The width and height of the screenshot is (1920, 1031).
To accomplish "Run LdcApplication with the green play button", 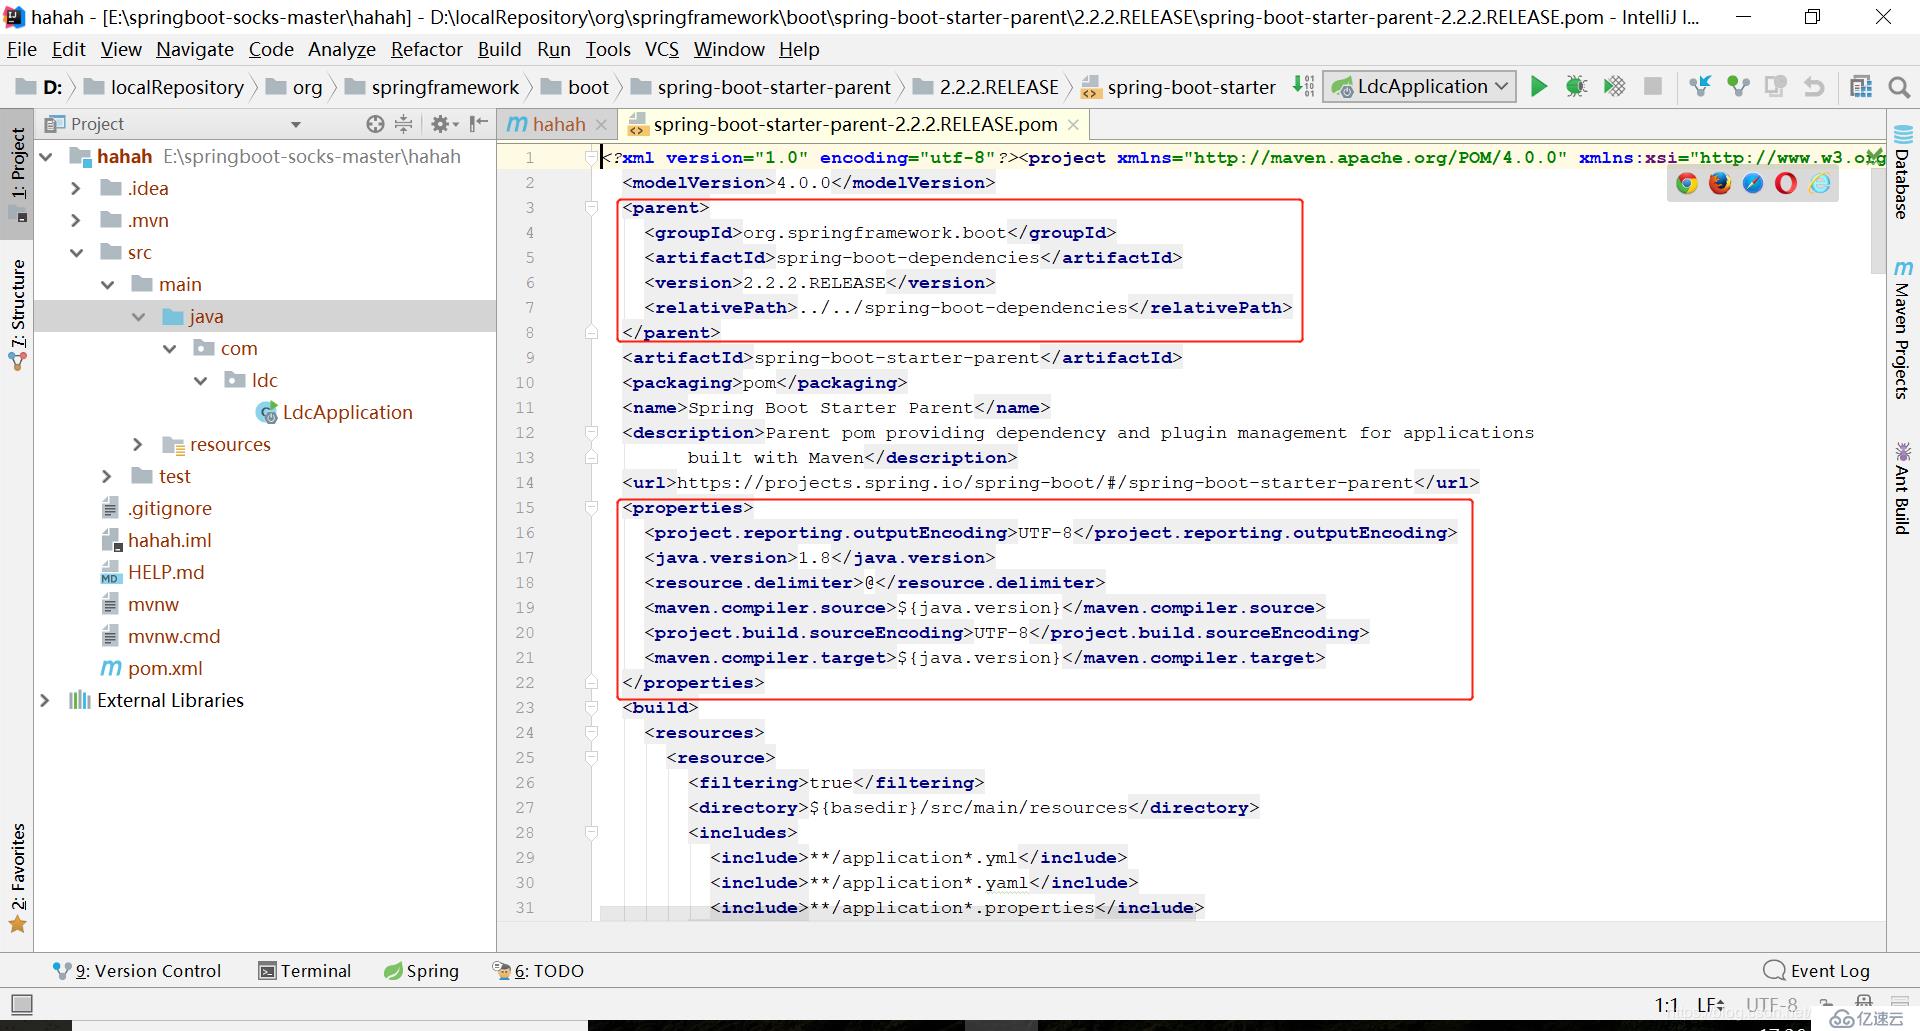I will click(1539, 87).
